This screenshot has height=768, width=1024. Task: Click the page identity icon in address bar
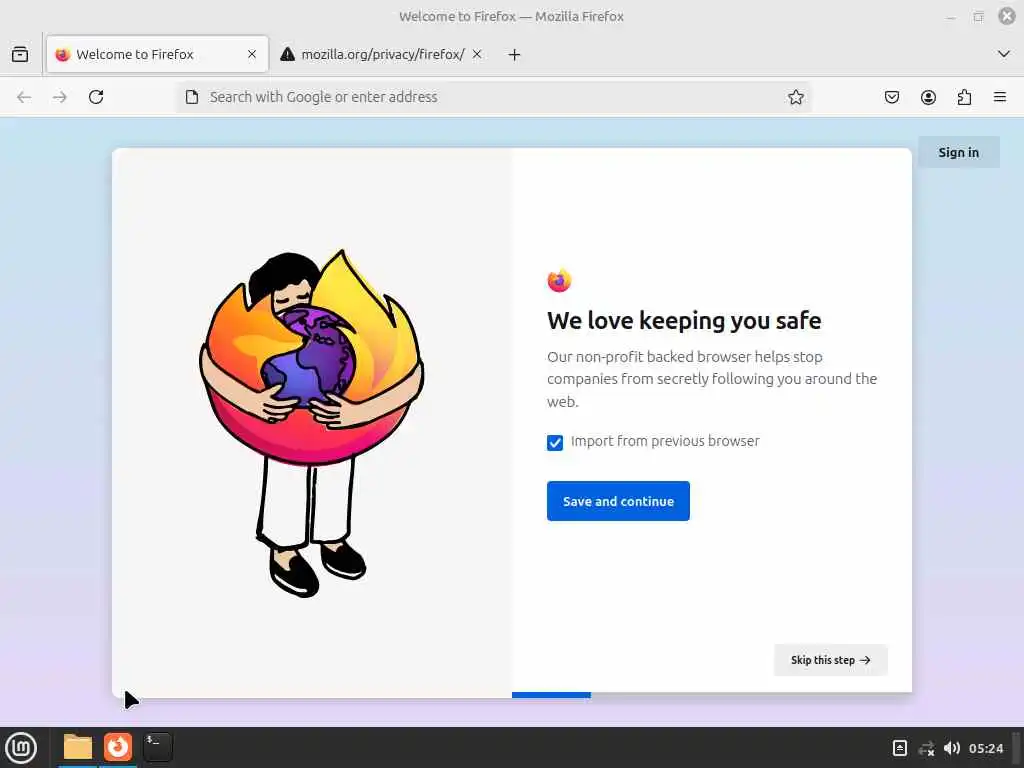point(192,97)
